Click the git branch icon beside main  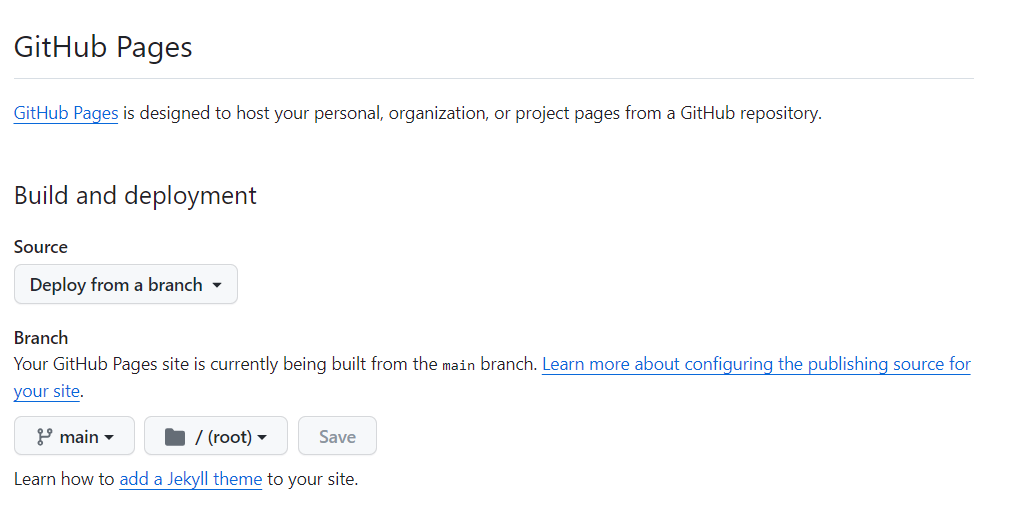[44, 436]
